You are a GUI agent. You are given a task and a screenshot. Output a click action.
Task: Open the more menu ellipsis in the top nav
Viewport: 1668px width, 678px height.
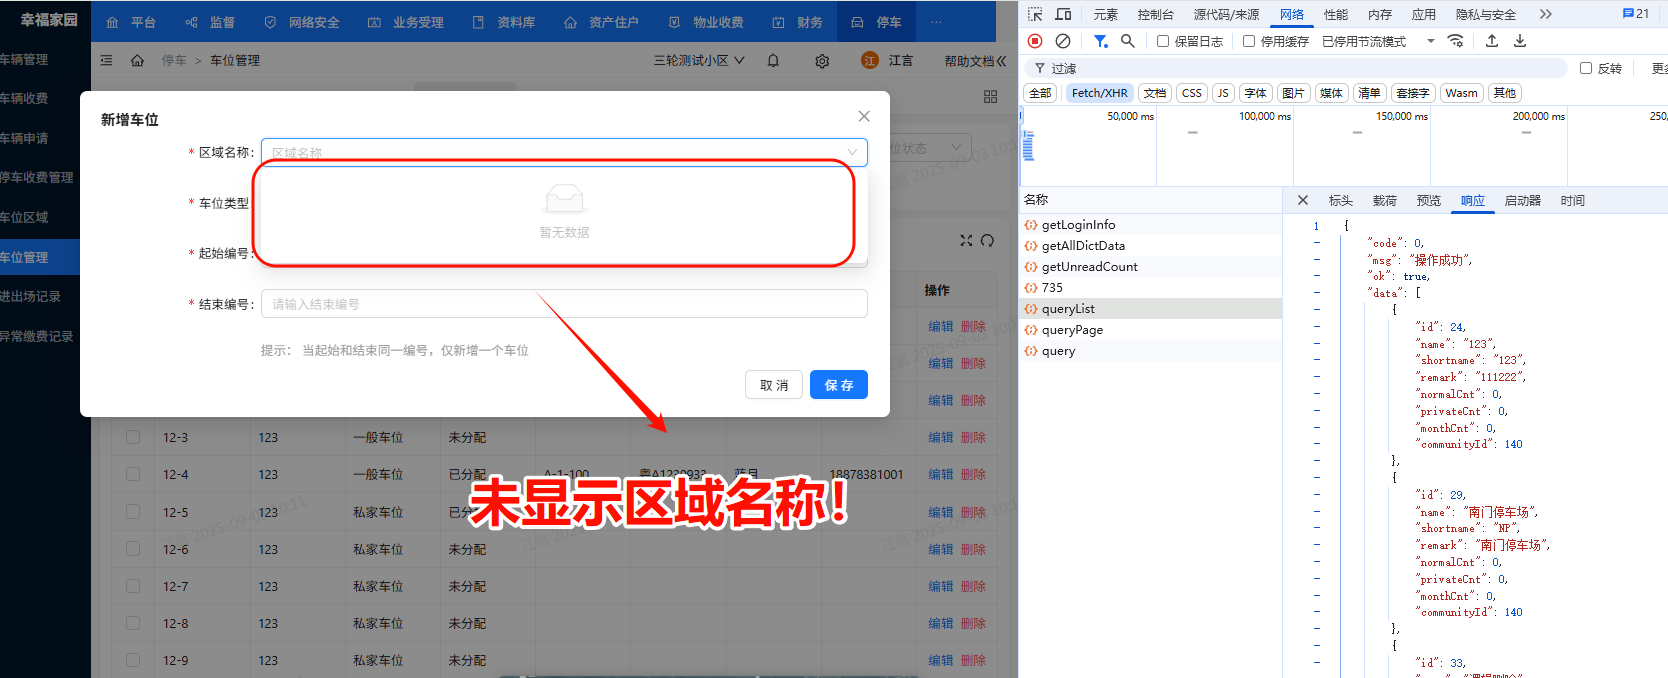tap(936, 22)
